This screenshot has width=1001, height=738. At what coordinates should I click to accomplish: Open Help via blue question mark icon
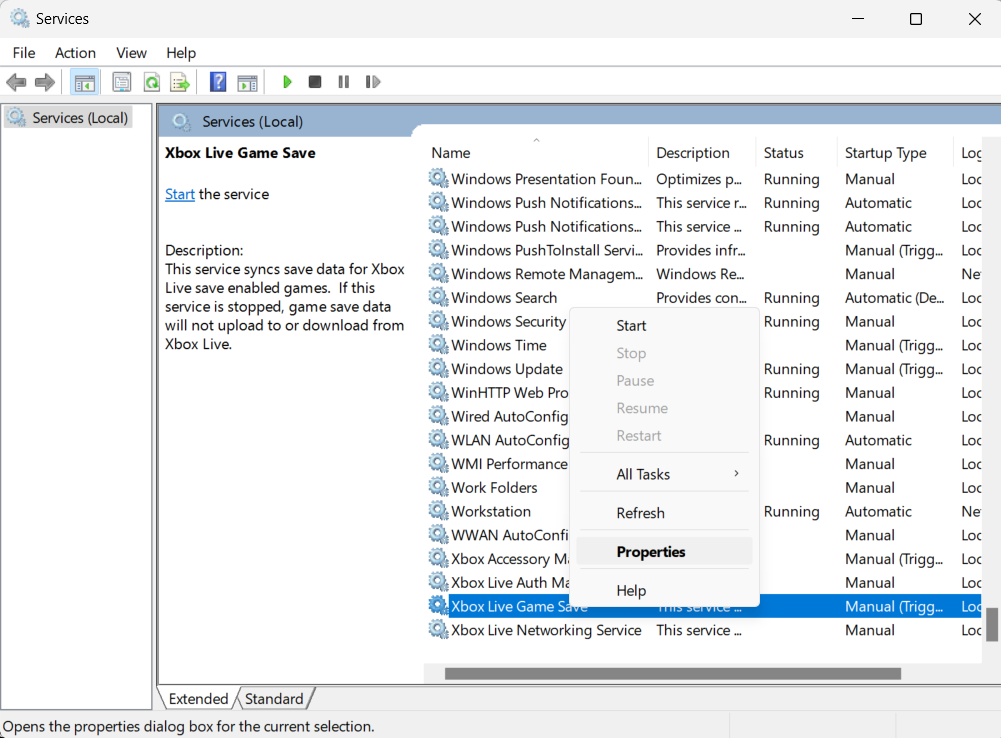218,82
